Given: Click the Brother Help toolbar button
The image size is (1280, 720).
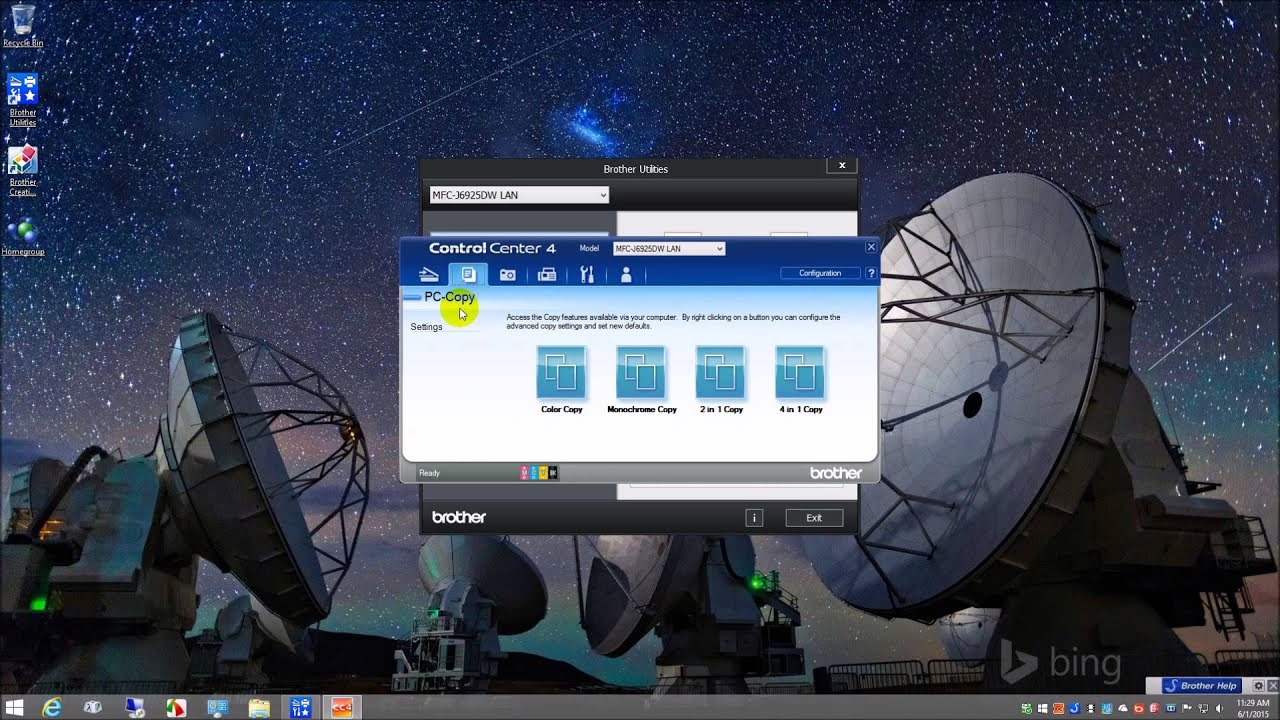Looking at the screenshot, I should tap(1201, 686).
